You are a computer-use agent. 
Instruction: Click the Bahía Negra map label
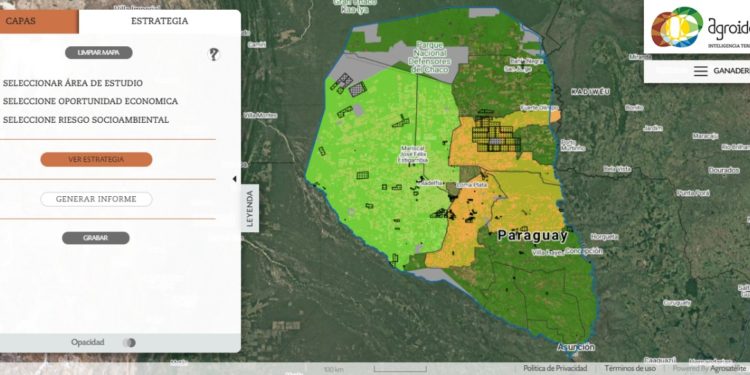coord(526,61)
